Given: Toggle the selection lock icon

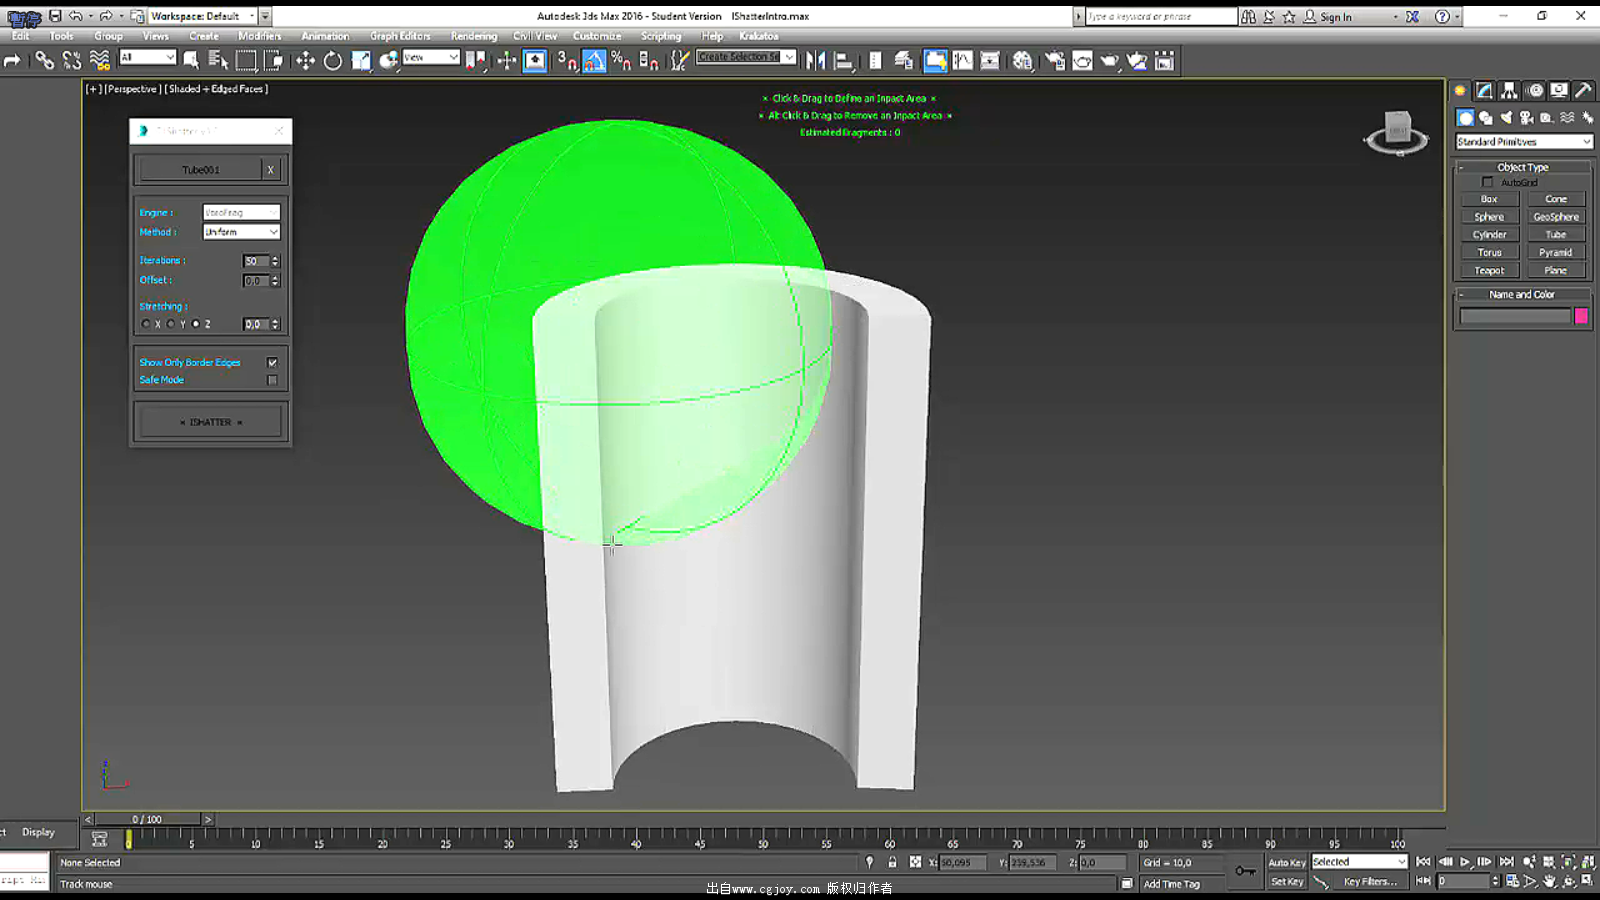Looking at the screenshot, I should (x=892, y=862).
